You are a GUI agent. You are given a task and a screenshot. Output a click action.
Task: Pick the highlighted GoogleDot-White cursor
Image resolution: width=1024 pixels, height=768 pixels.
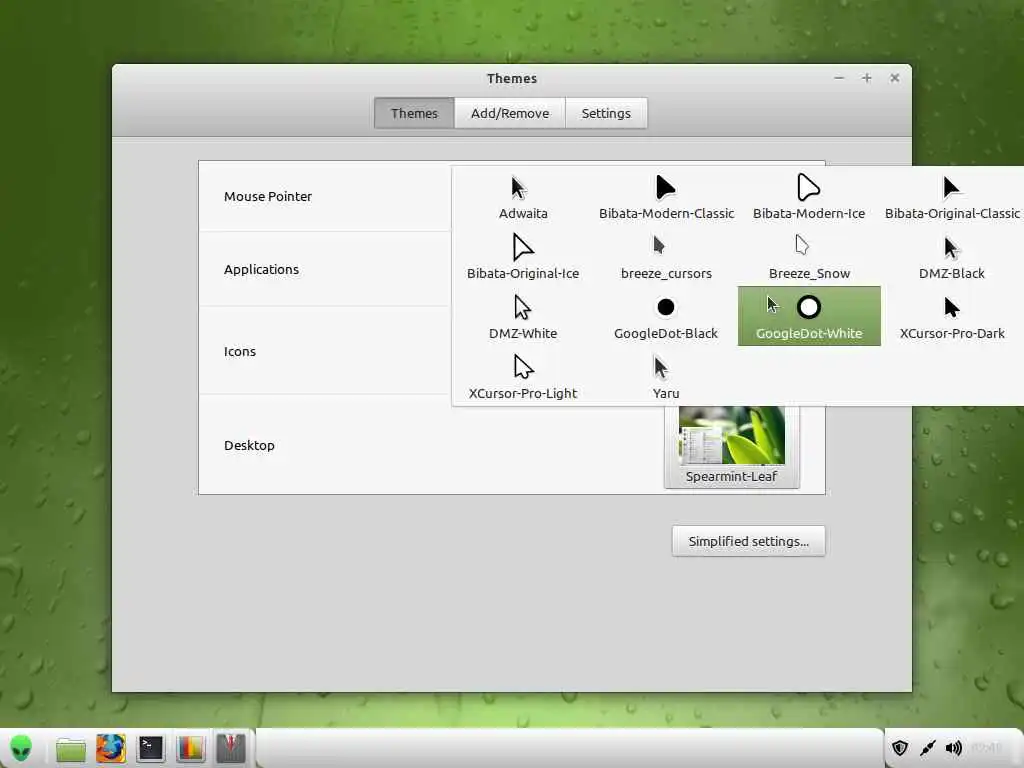(809, 316)
